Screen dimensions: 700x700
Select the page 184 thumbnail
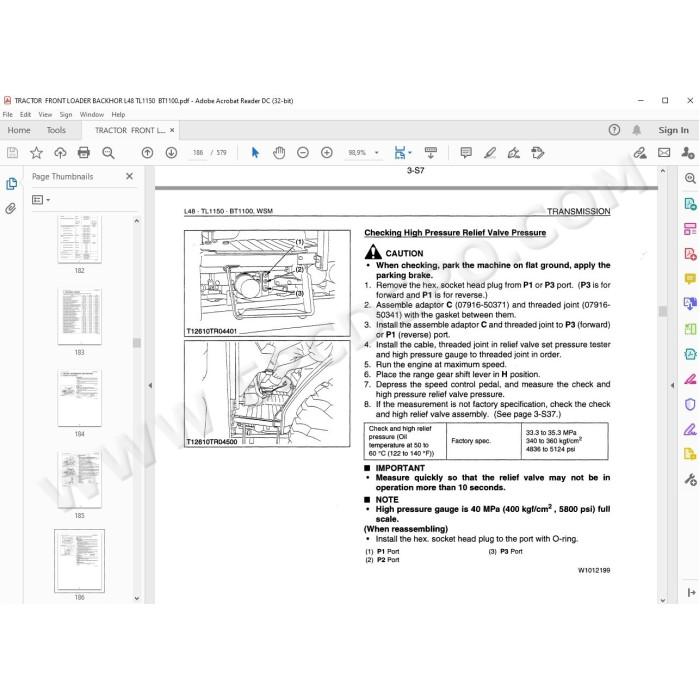click(x=79, y=398)
